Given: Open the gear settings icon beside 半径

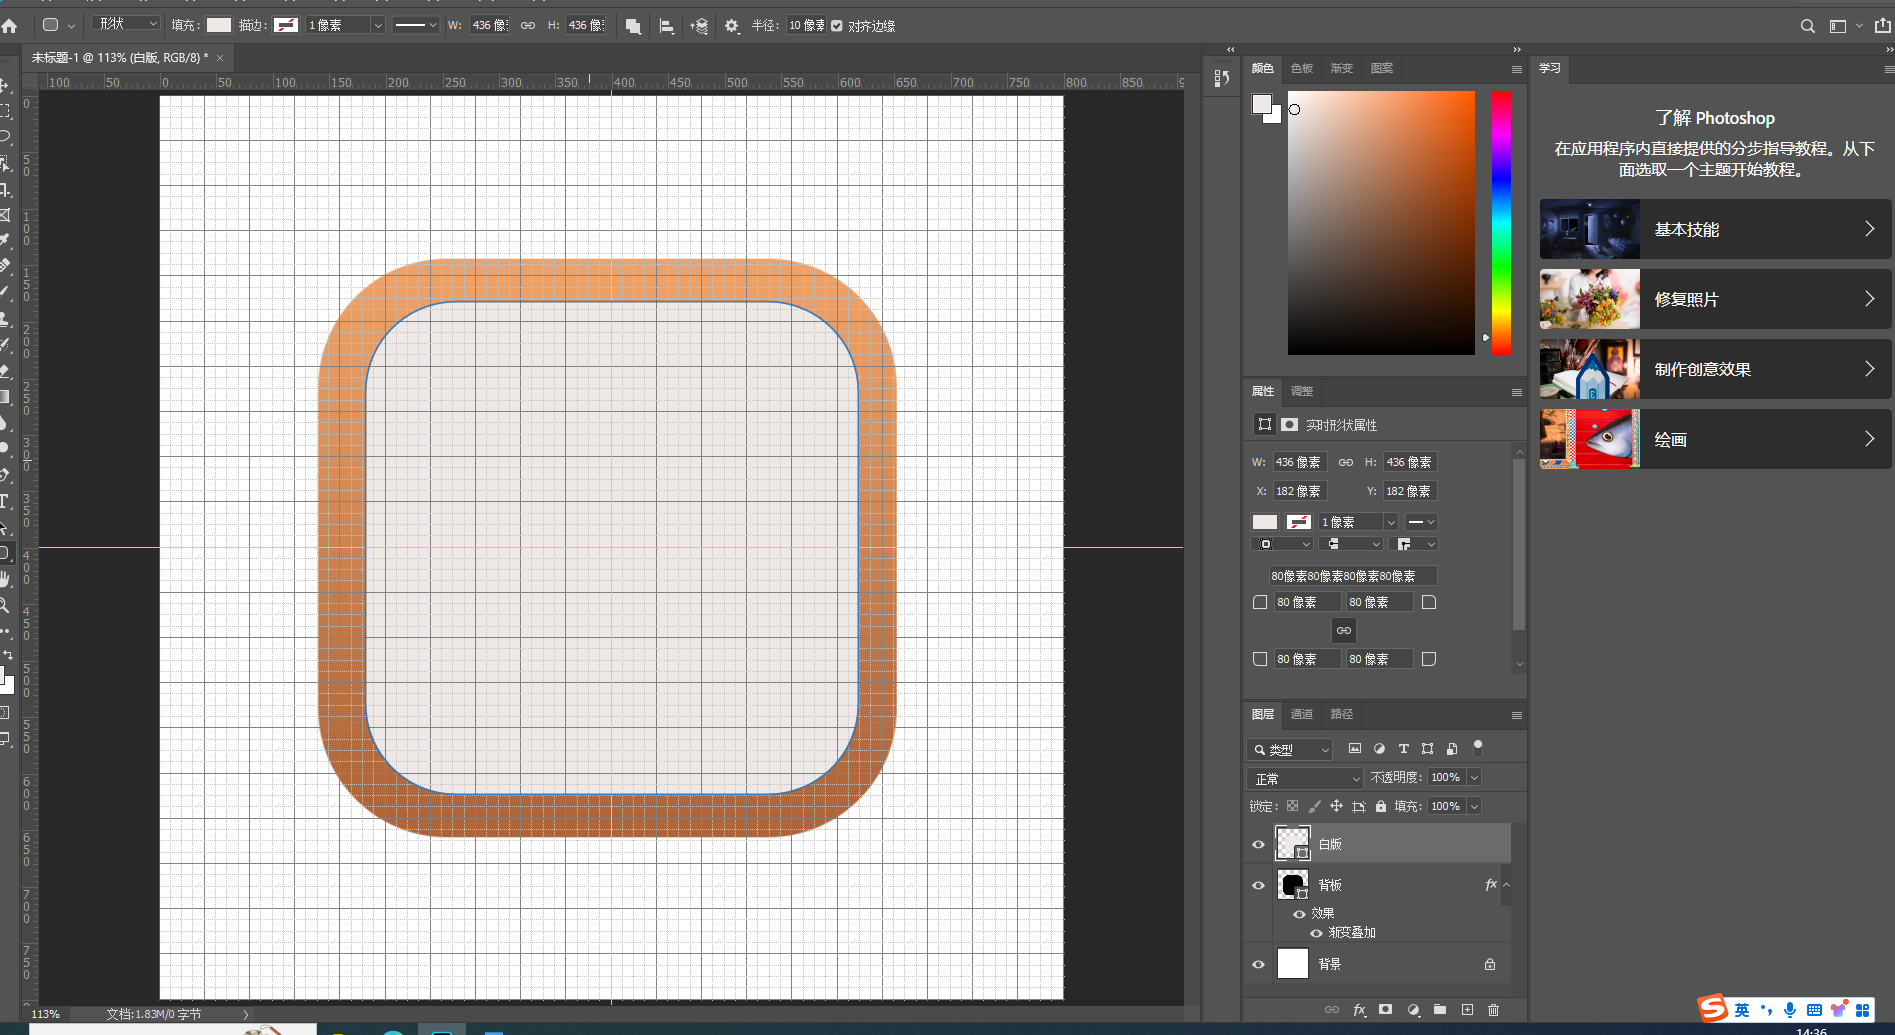Looking at the screenshot, I should click(x=732, y=26).
